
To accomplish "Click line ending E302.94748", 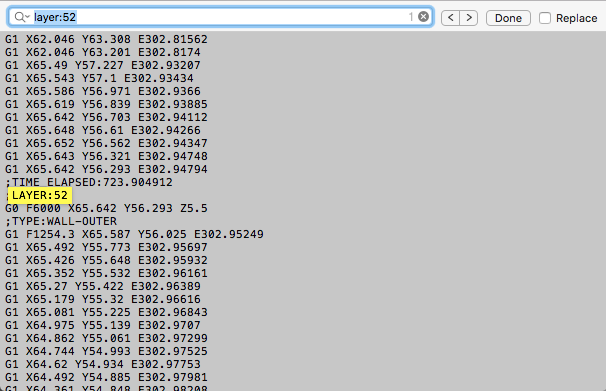I will point(106,156).
